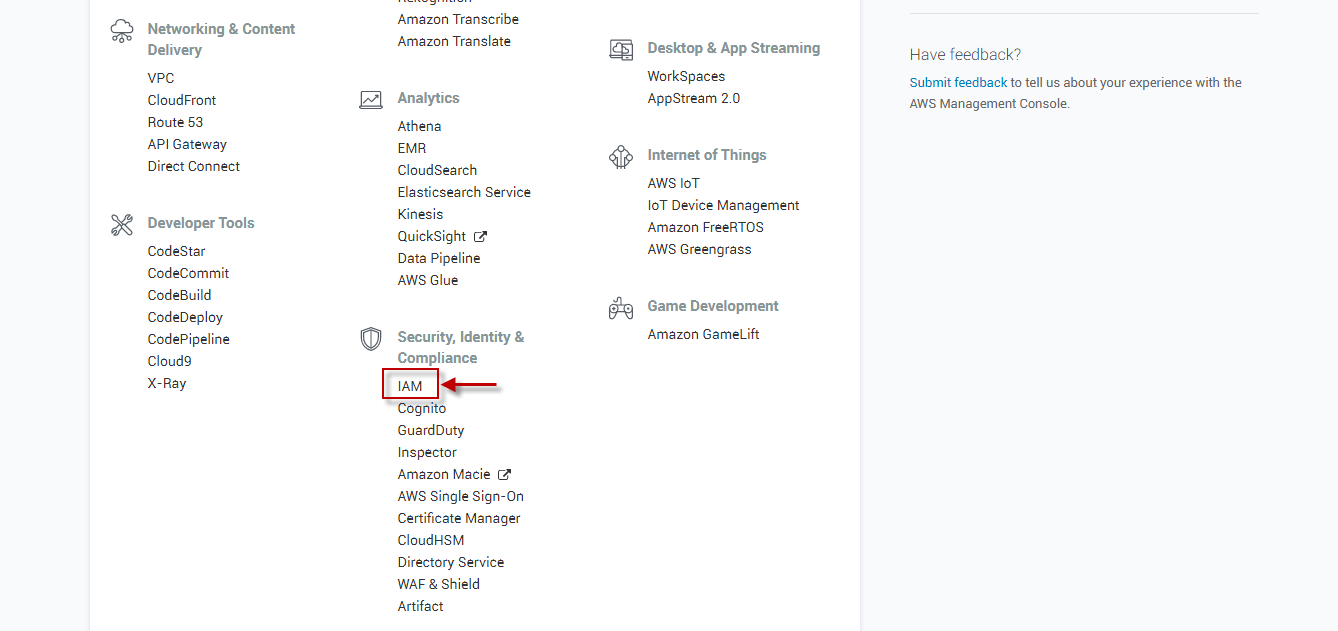Viewport: 1338px width, 631px height.
Task: Click the Submit feedback link
Action: point(959,83)
